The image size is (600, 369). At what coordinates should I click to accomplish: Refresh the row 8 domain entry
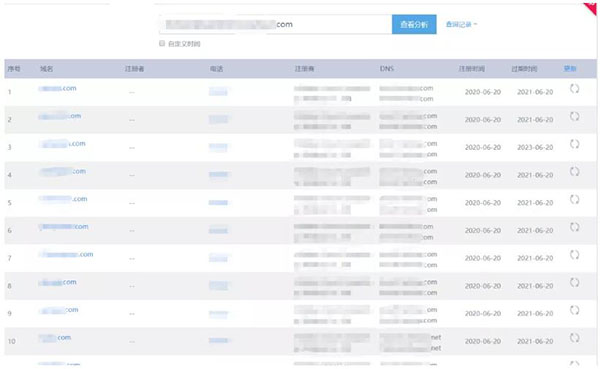pyautogui.click(x=574, y=282)
